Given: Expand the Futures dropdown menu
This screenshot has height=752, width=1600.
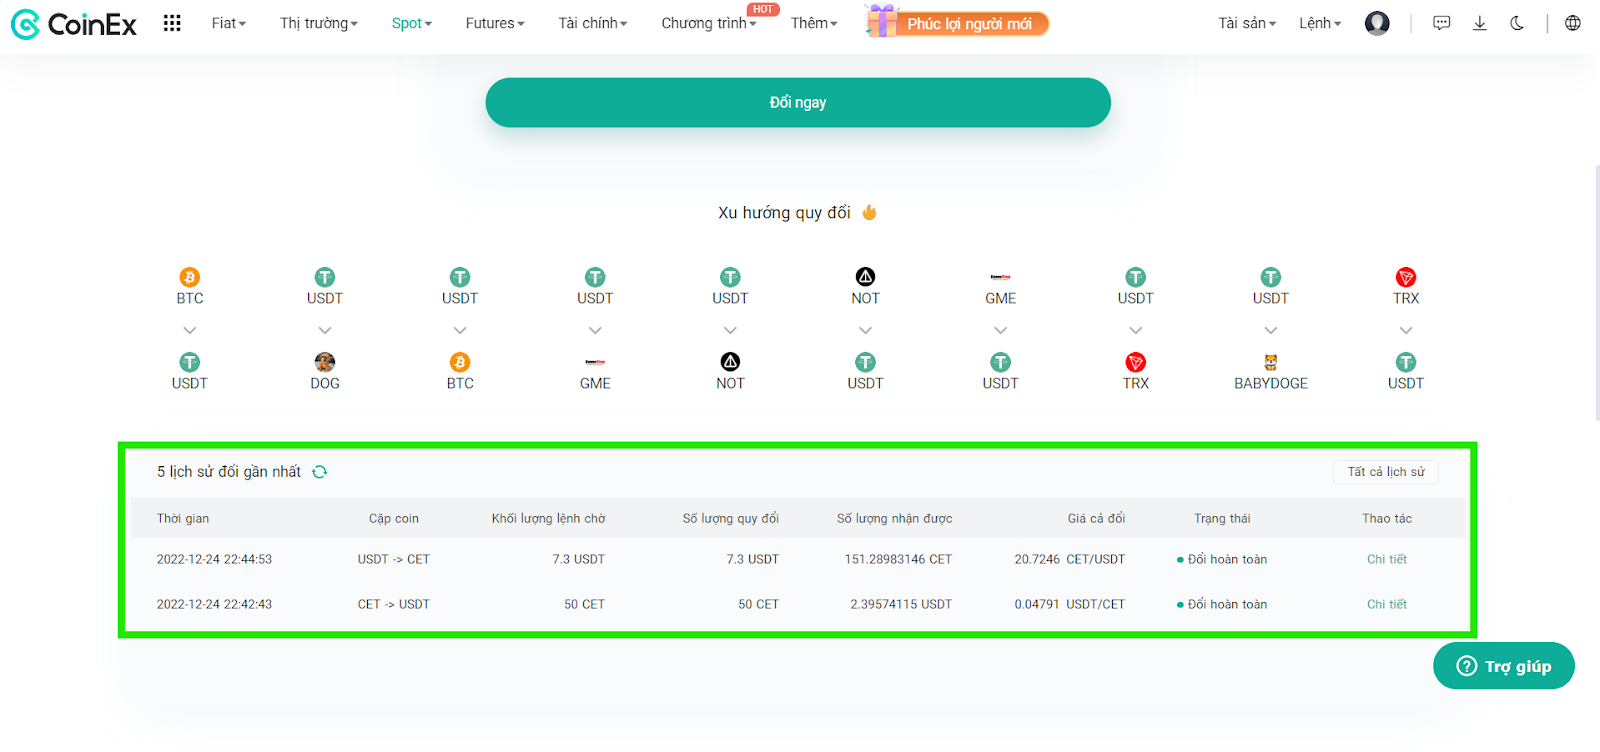Looking at the screenshot, I should coord(495,23).
